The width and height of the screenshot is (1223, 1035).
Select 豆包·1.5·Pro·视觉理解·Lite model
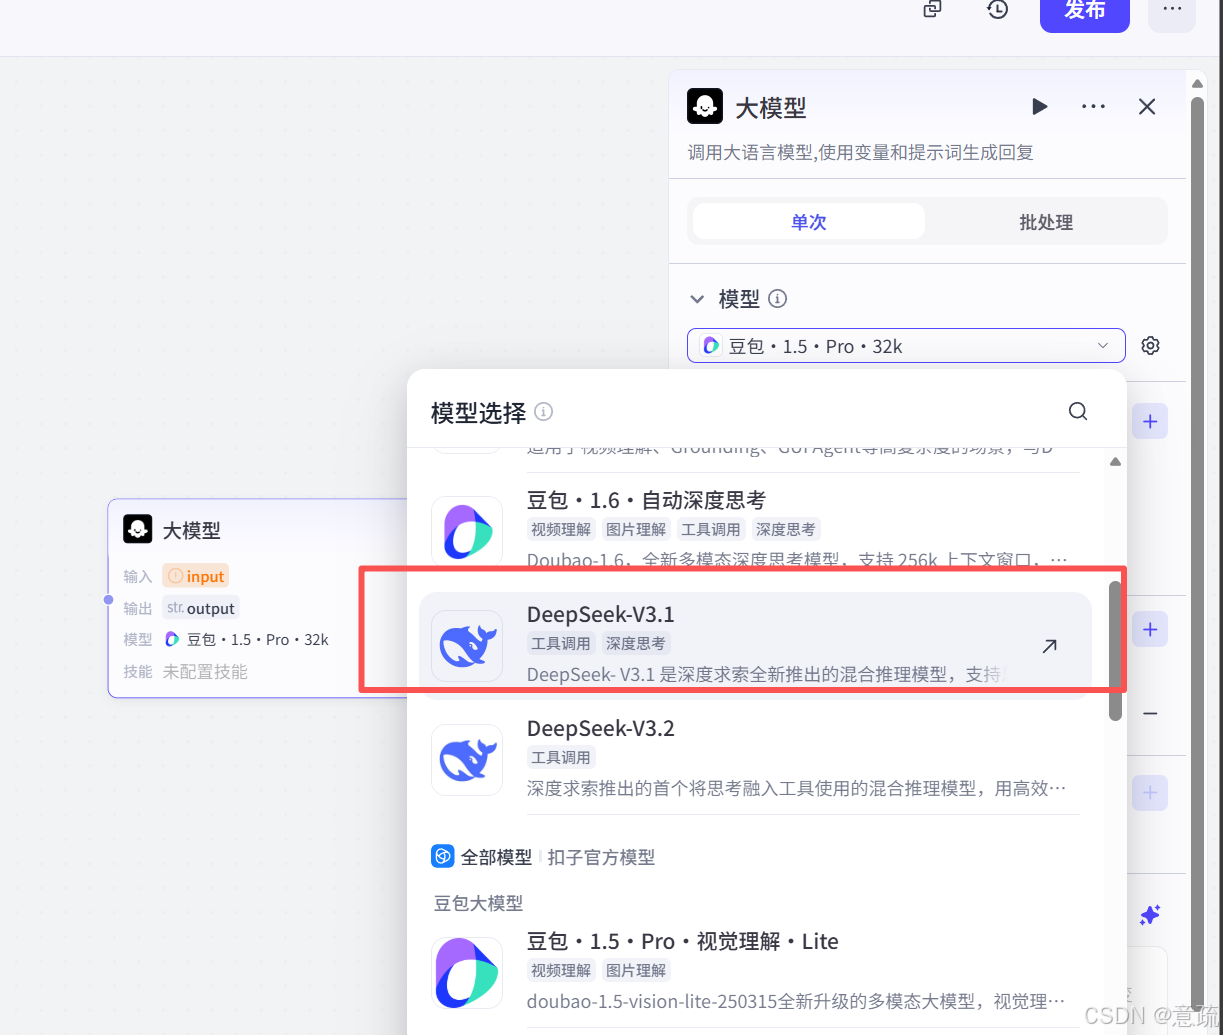coord(755,972)
